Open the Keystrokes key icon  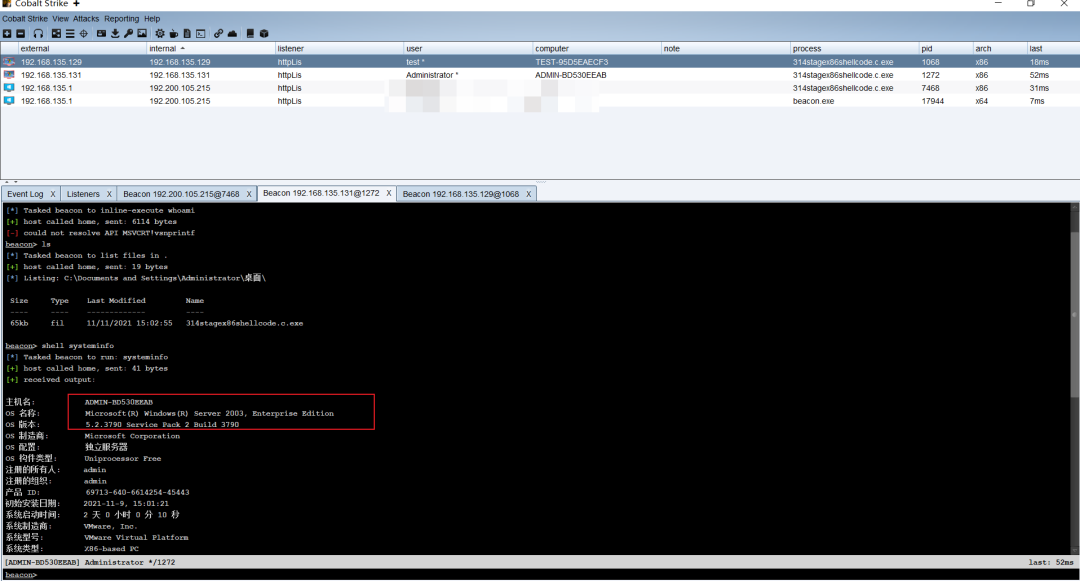128,33
